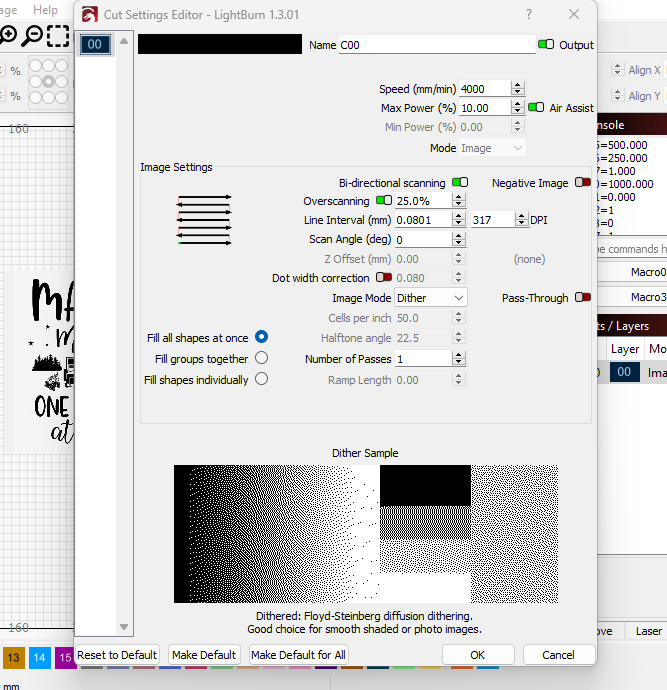Click the Name field containing C00
This screenshot has height=690, width=667.
pos(437,45)
